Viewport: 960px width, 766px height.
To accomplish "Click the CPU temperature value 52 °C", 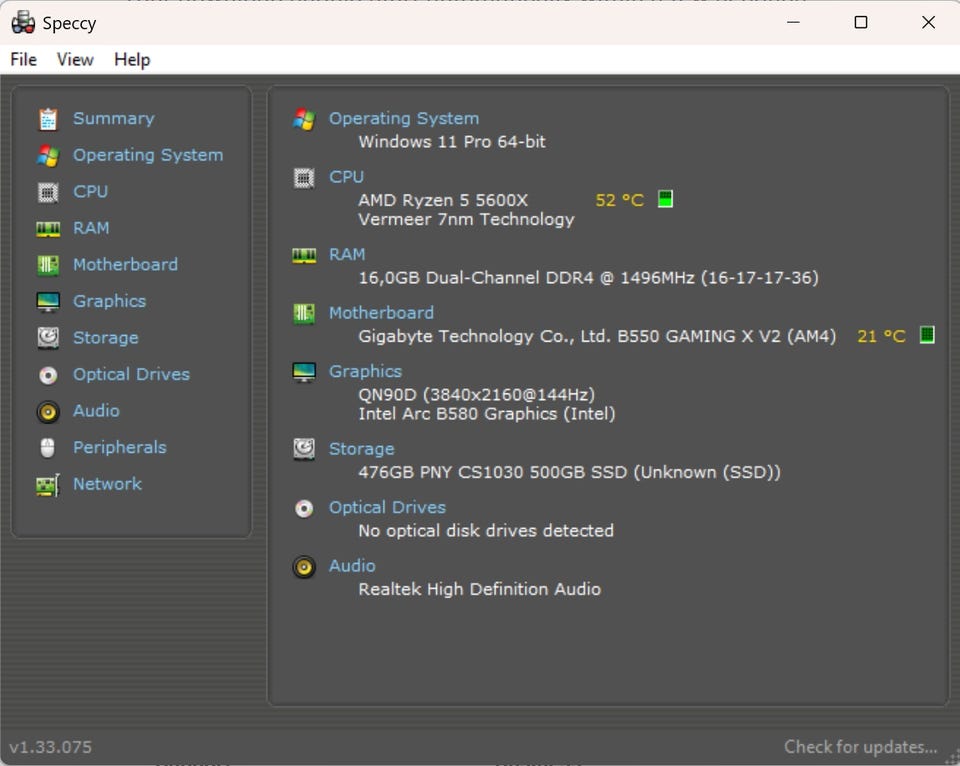I will tap(619, 200).
